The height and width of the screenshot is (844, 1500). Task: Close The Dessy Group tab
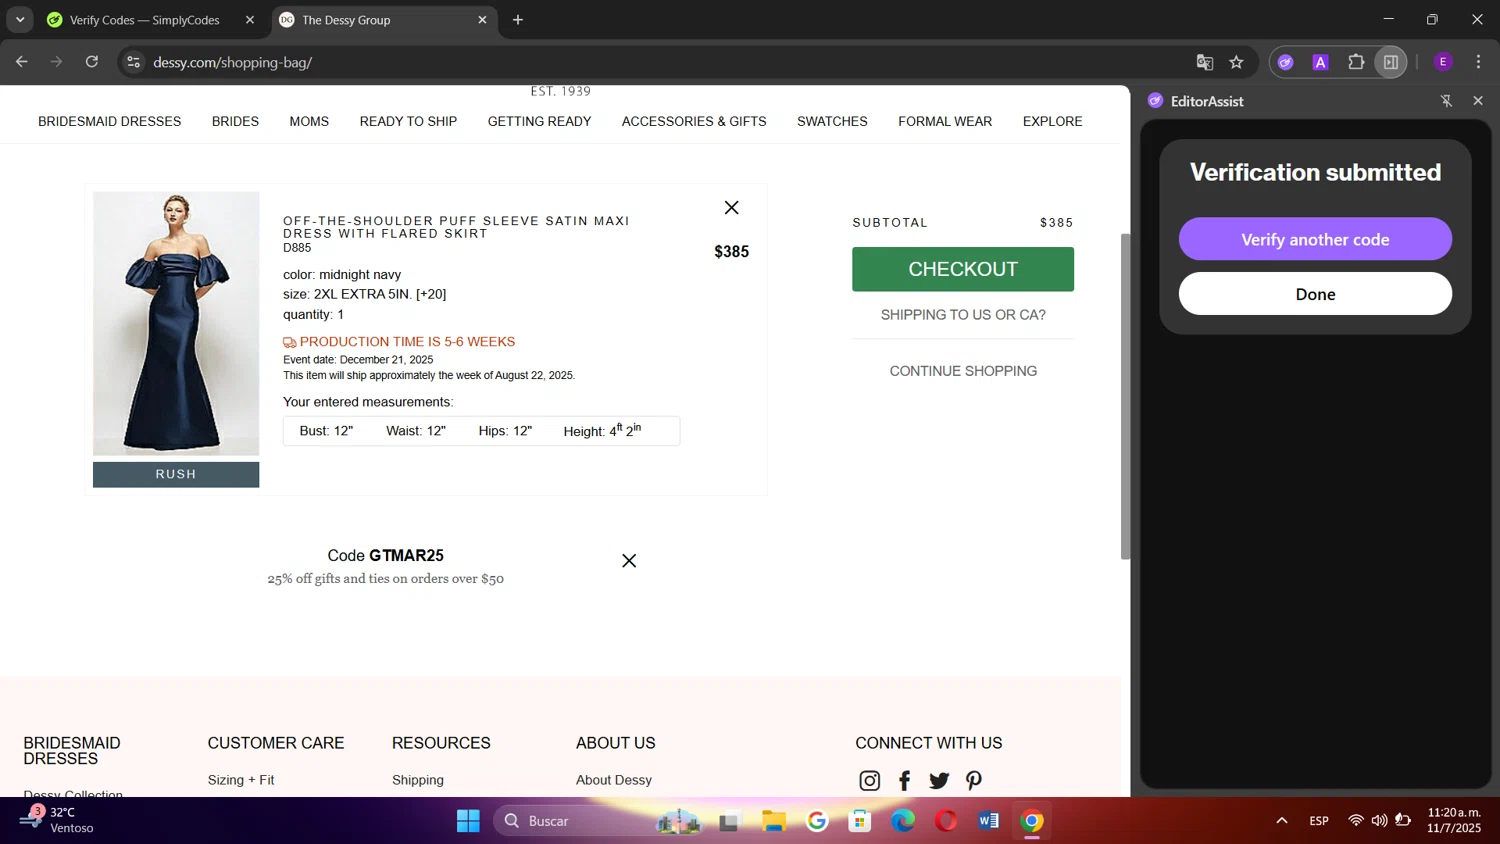[482, 20]
